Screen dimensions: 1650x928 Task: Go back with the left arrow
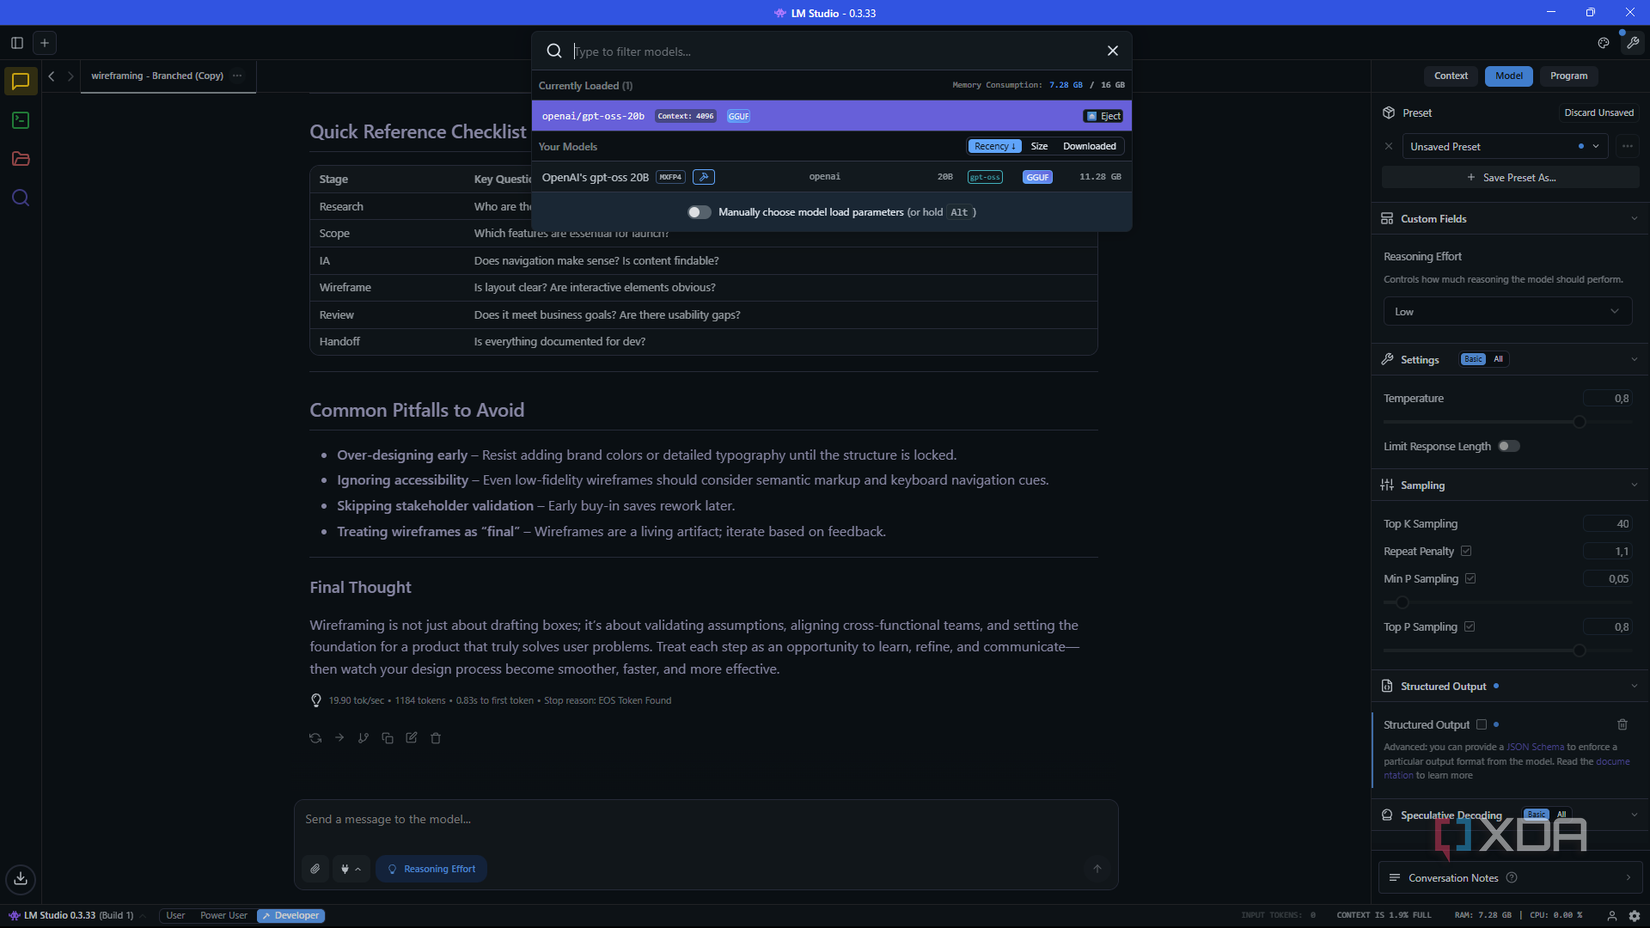coord(51,76)
